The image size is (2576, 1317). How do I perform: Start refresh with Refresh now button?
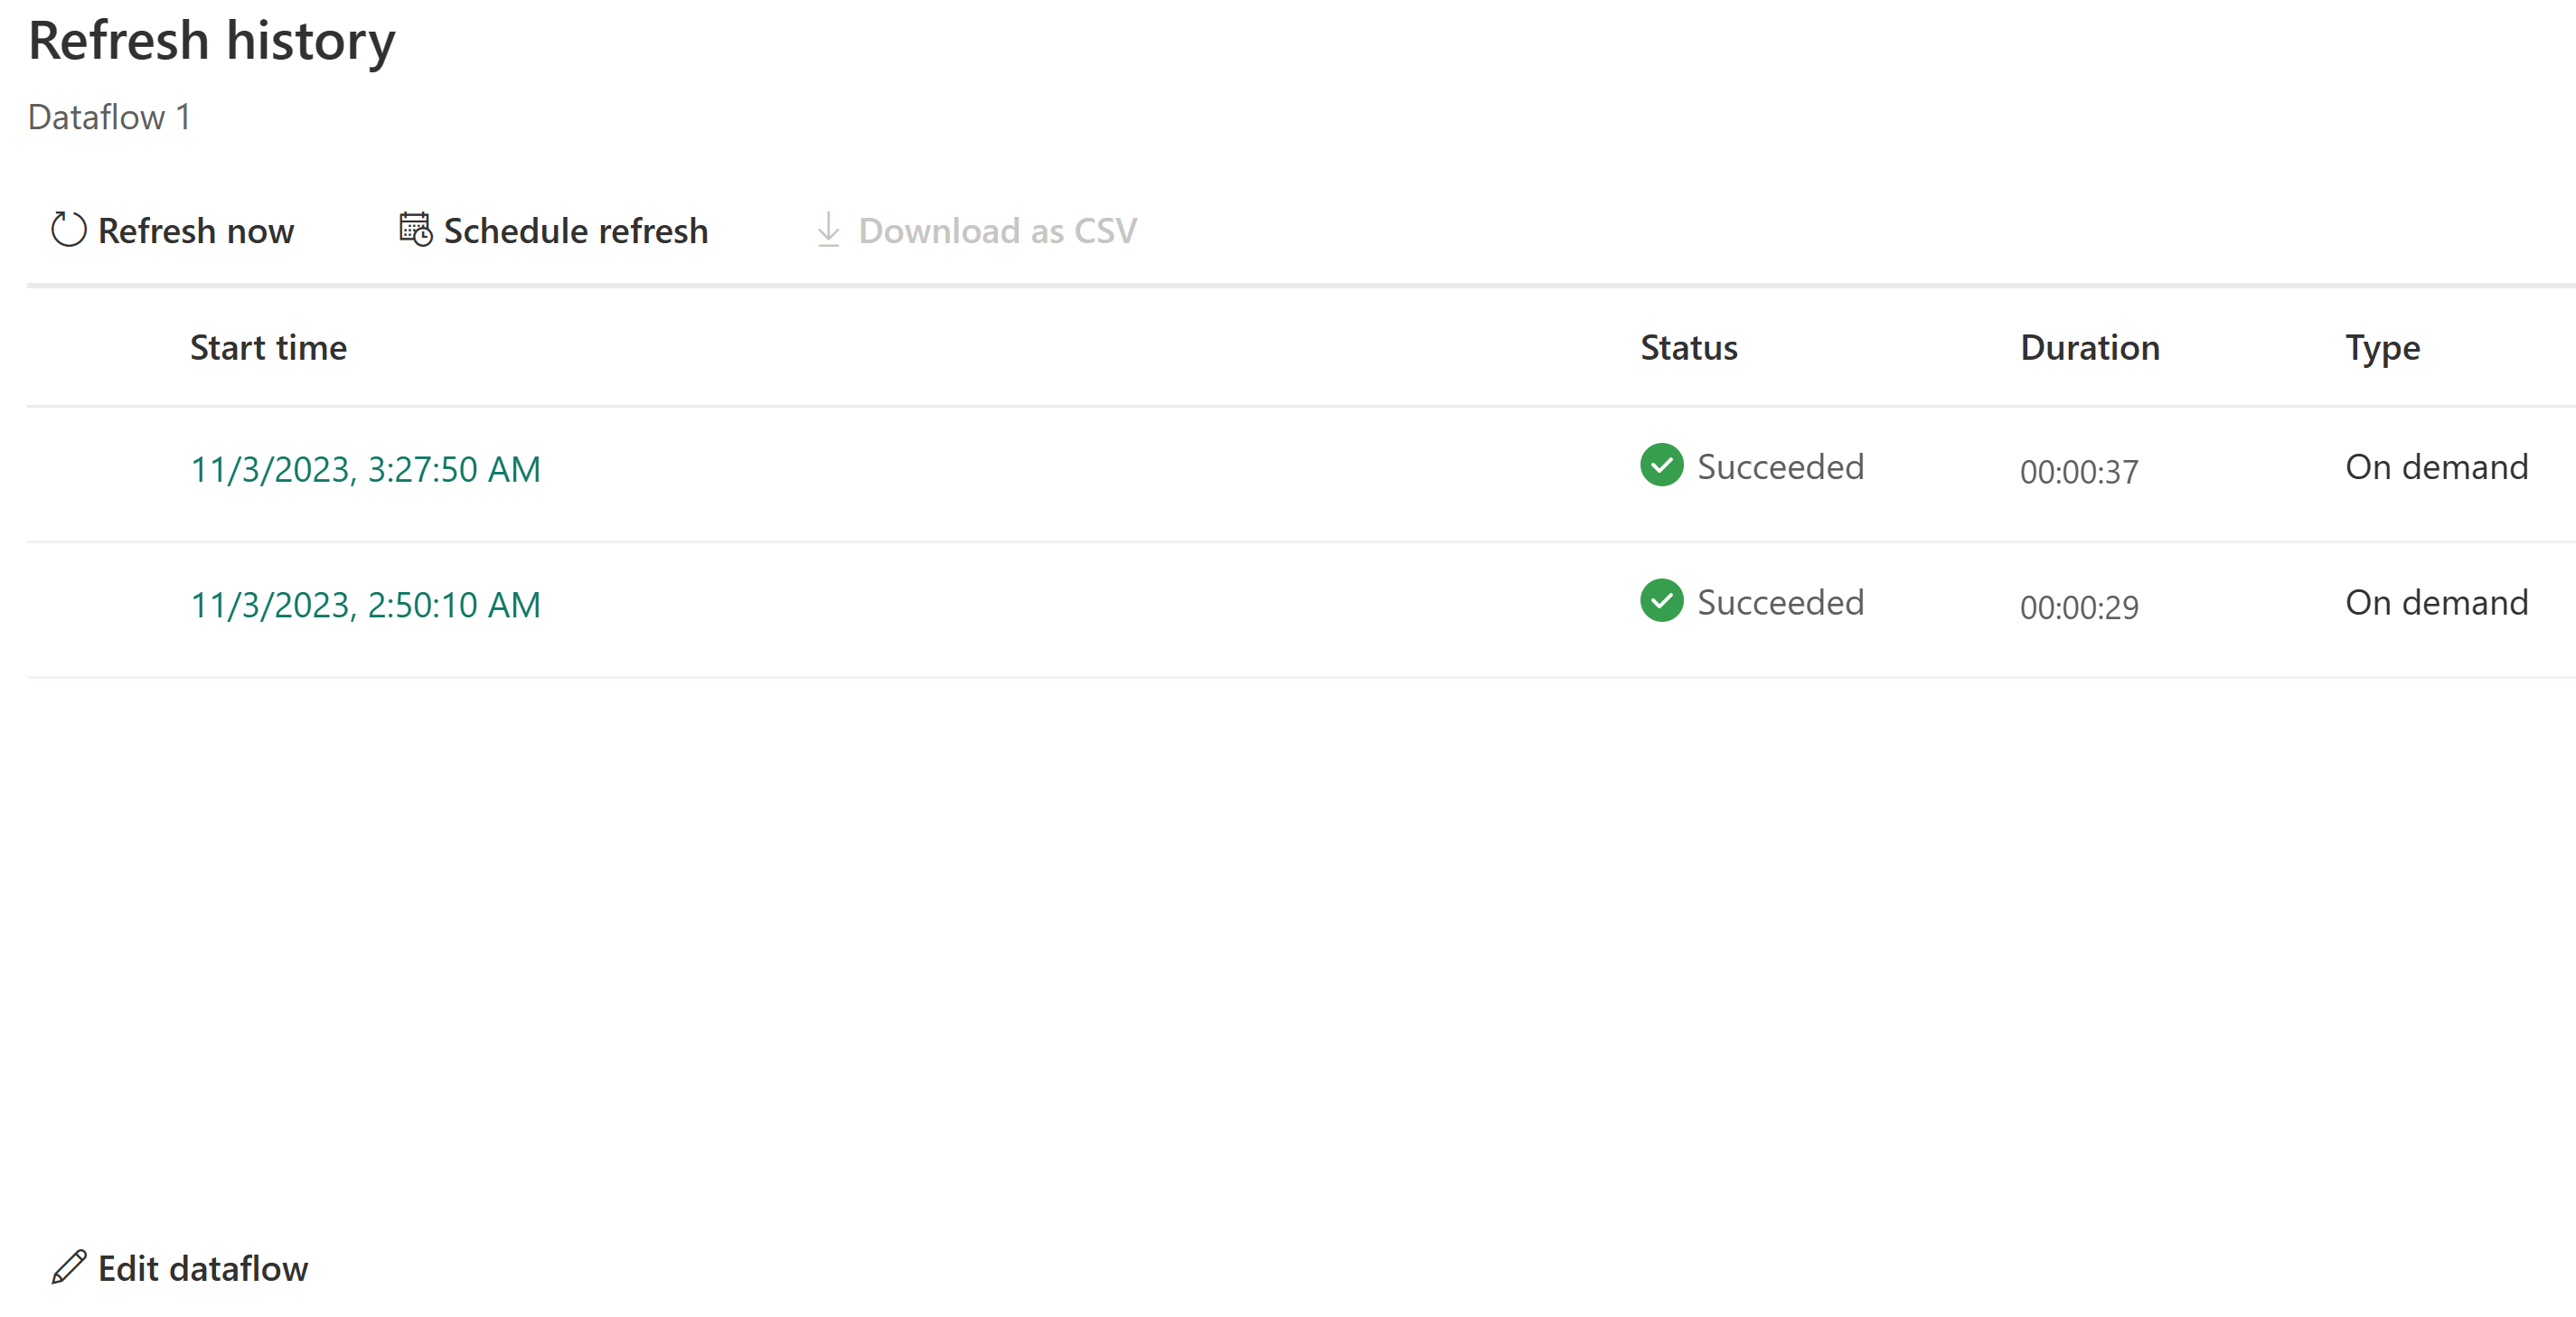[172, 231]
